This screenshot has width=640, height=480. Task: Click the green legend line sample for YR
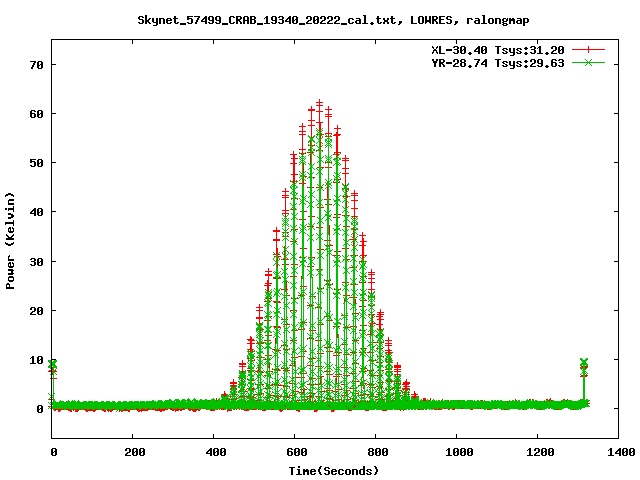point(588,63)
